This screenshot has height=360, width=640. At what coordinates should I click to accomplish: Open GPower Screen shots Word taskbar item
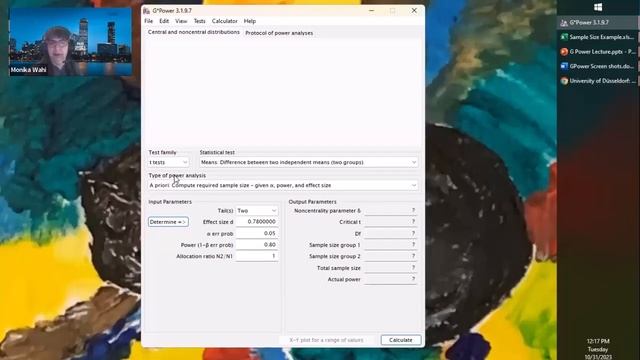tap(598, 66)
